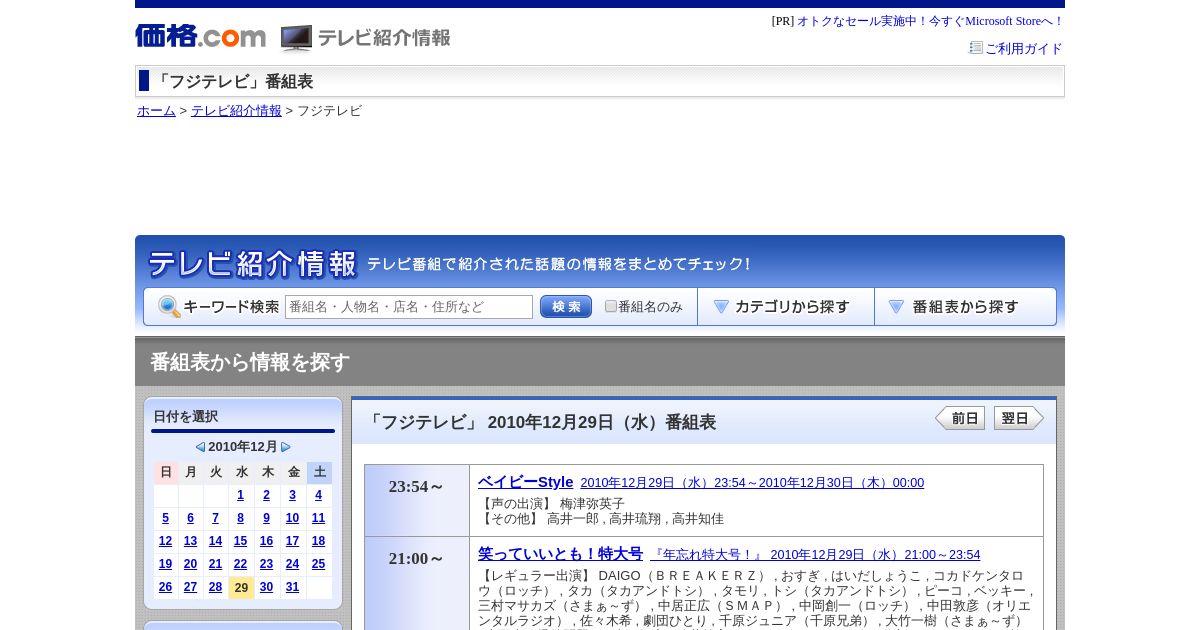Open the 年忘れ特大号 broadcast time link
Screen dimensions: 1200x630
click(815, 555)
